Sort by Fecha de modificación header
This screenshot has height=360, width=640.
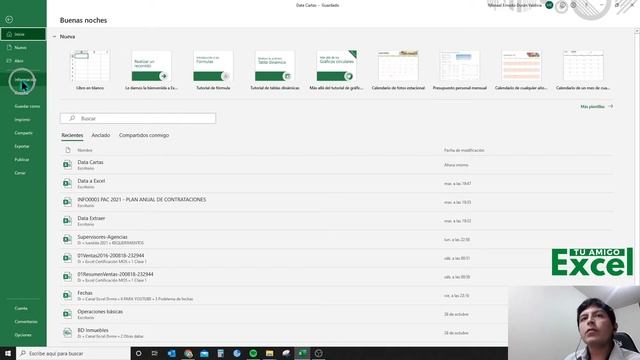tap(464, 150)
